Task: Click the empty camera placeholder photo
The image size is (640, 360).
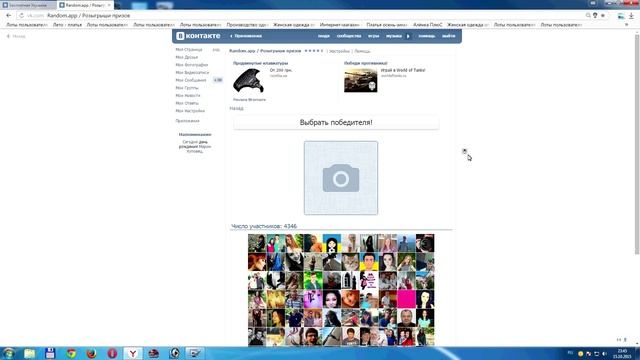Action: tap(341, 178)
